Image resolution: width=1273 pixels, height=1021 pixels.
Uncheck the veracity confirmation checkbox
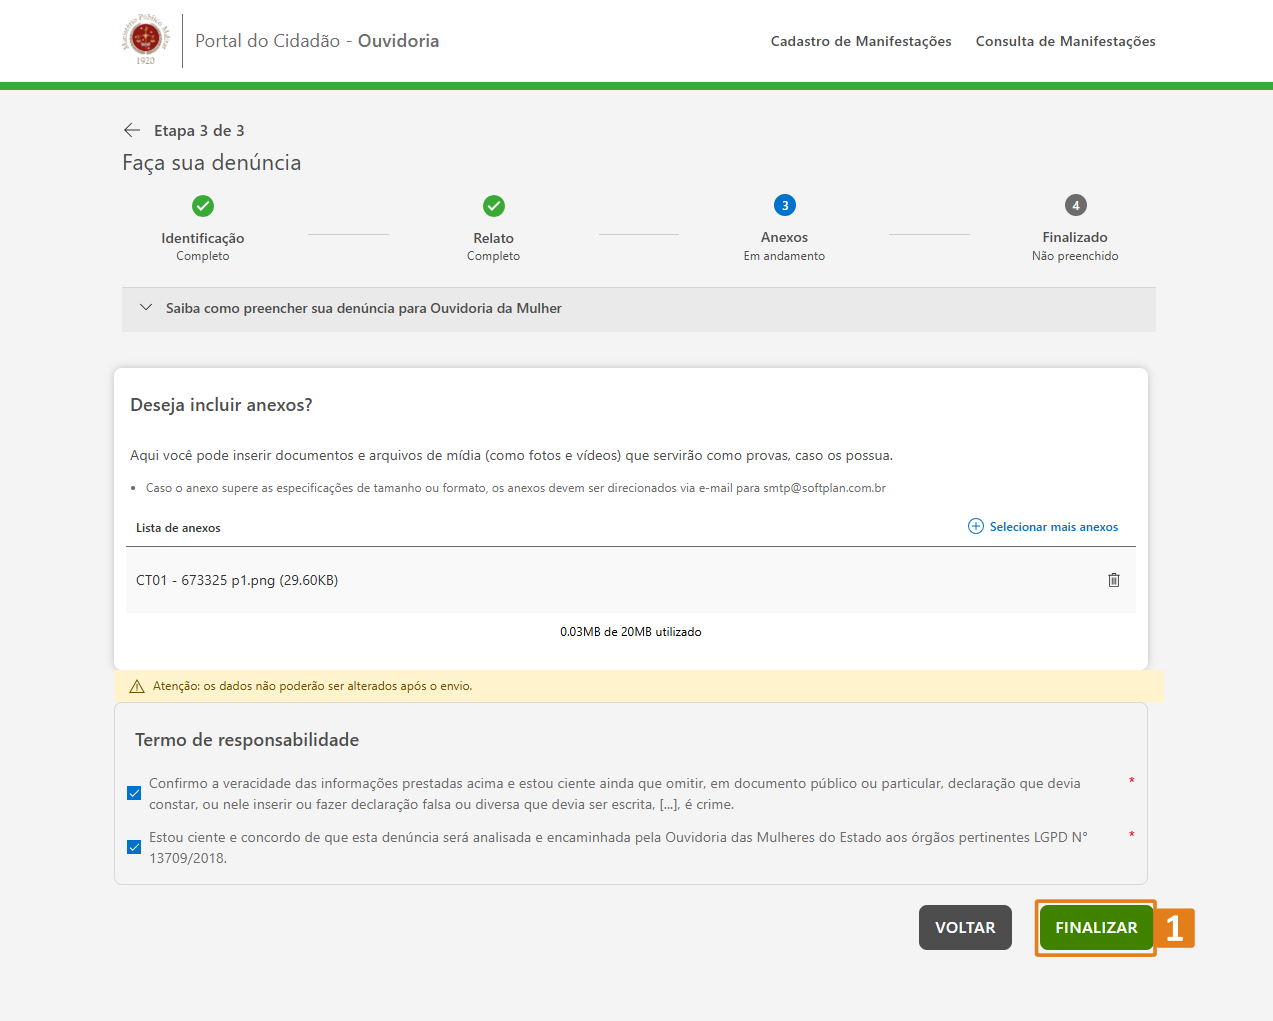point(134,793)
